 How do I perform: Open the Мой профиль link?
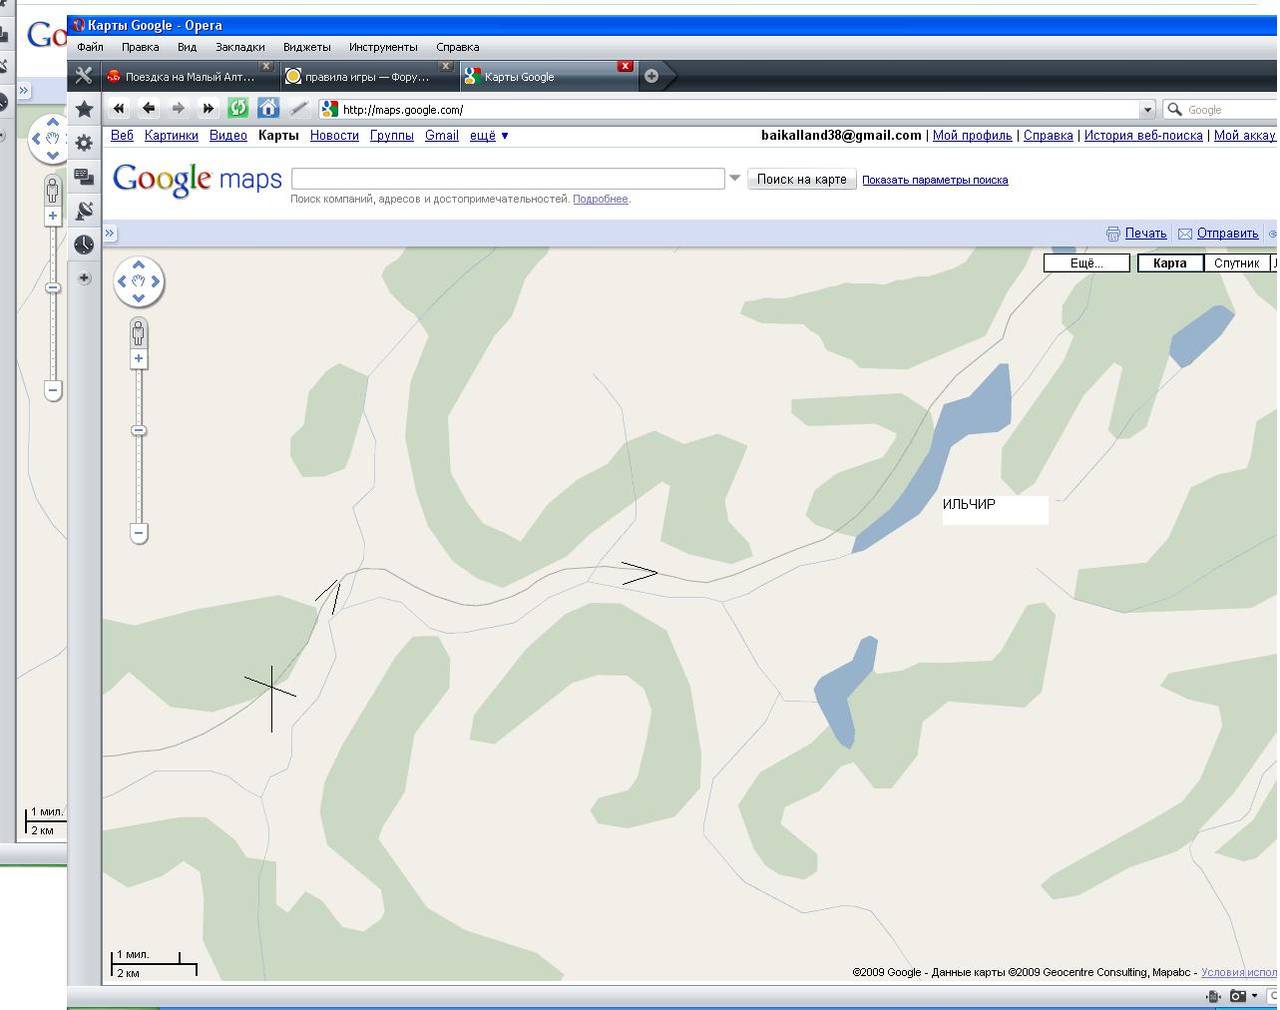pos(972,135)
